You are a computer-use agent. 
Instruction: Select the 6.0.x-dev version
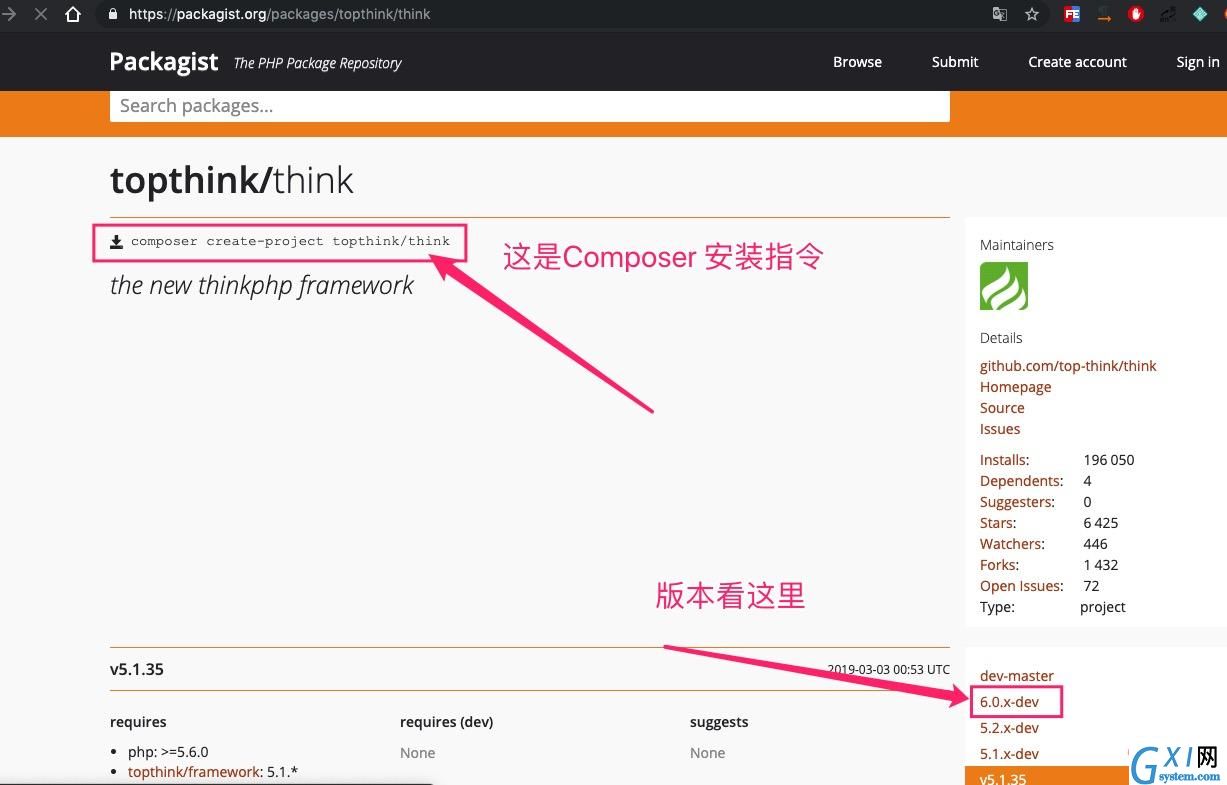click(x=1010, y=702)
